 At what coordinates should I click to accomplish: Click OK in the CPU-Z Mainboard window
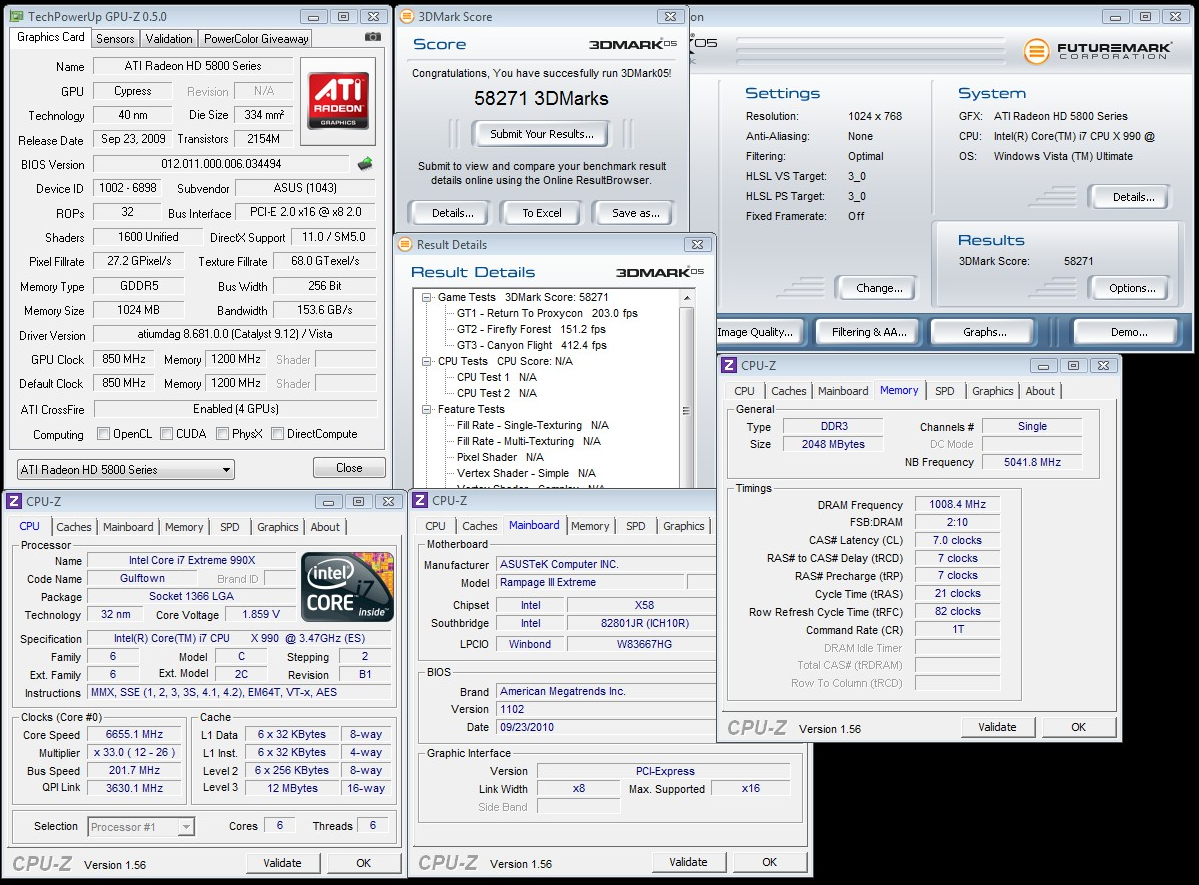[769, 862]
